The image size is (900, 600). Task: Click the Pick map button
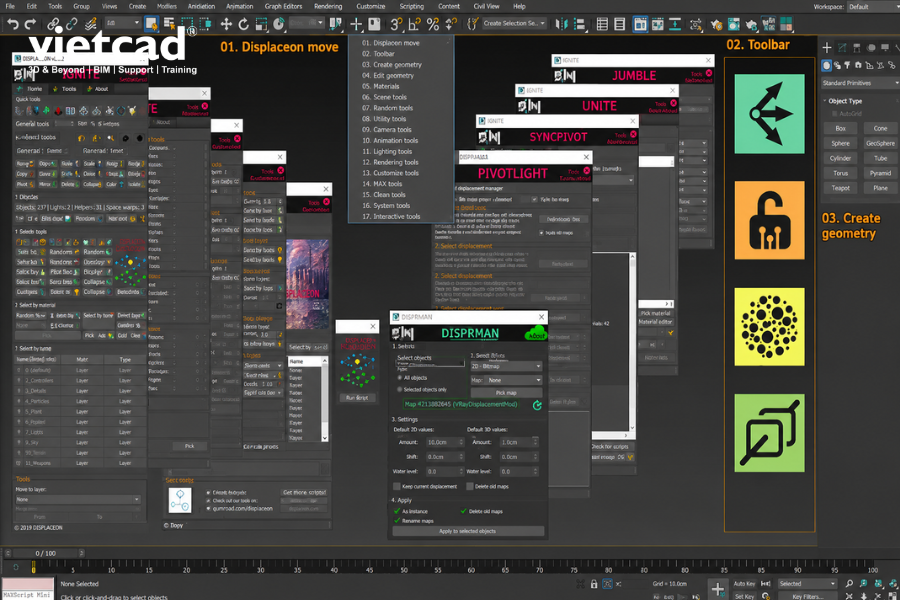coord(506,393)
